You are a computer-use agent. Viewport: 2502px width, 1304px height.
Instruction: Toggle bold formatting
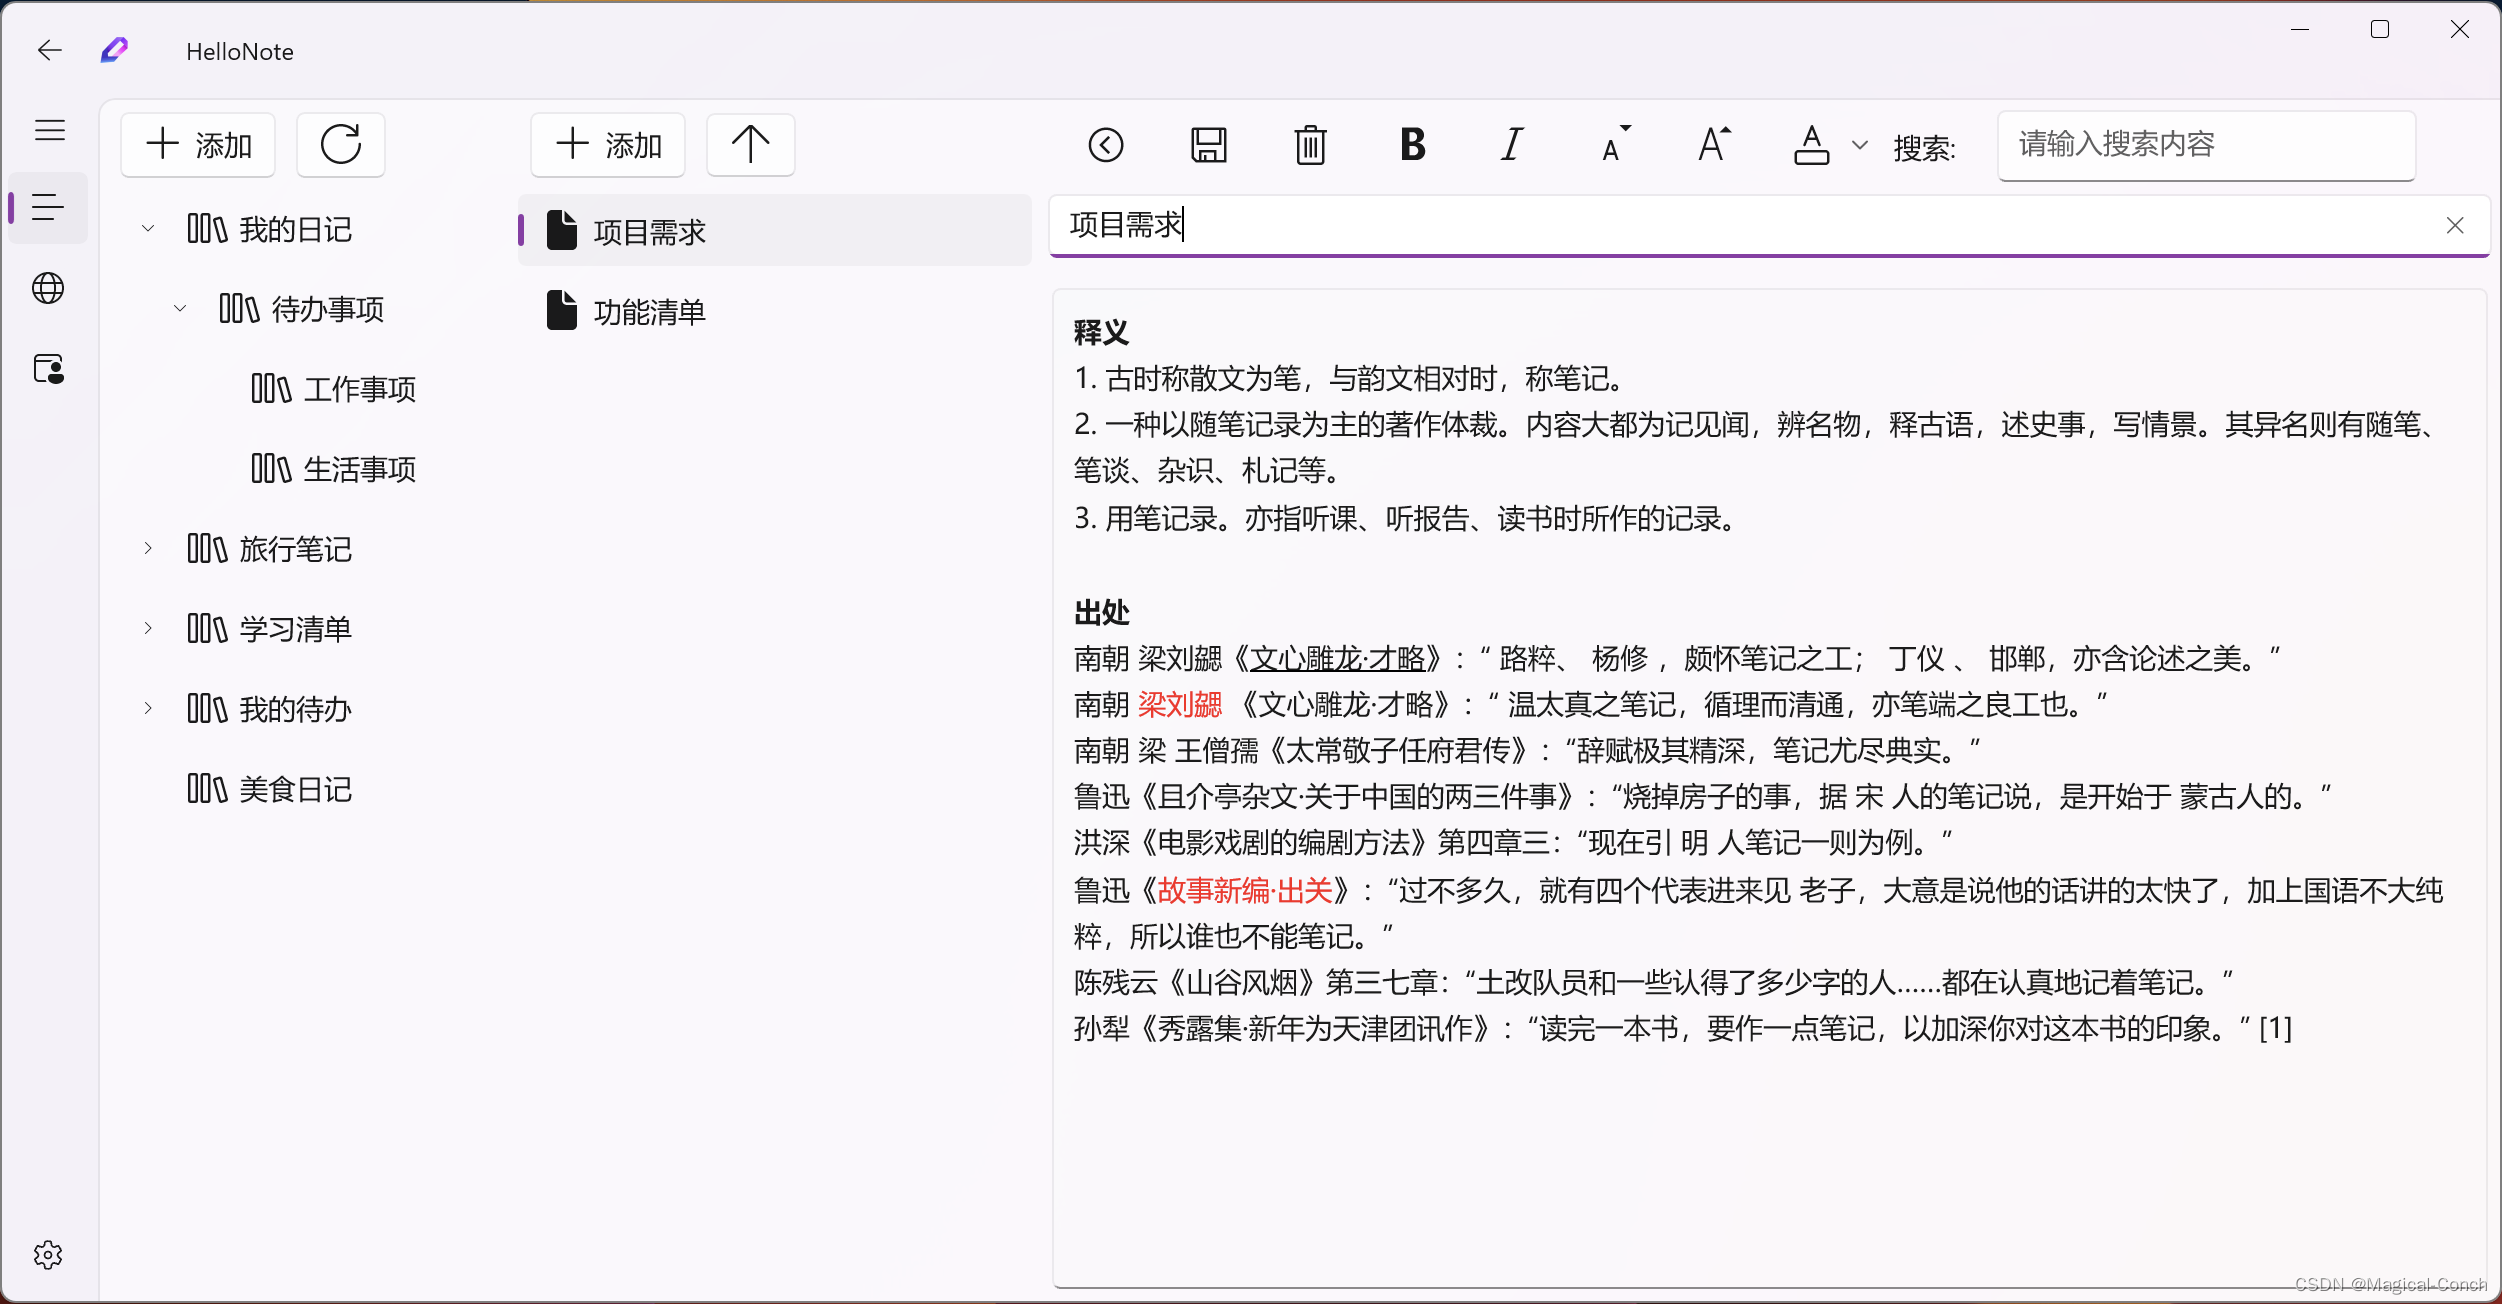[x=1412, y=145]
